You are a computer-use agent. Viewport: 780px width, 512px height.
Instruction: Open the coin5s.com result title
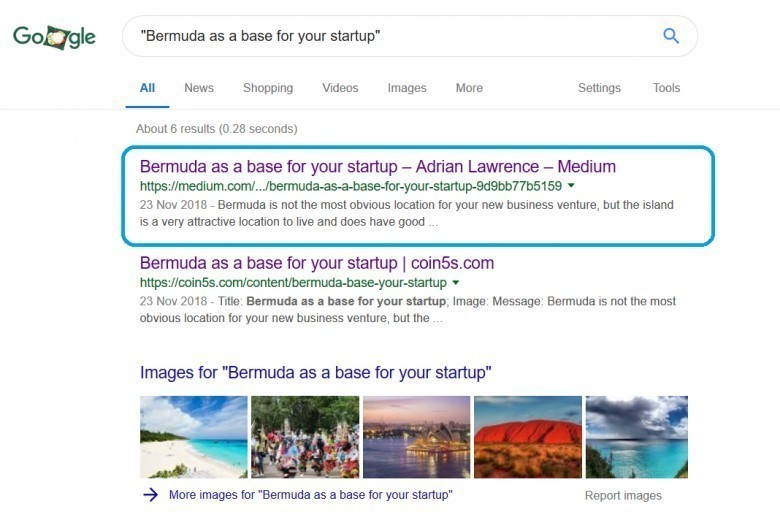317,264
